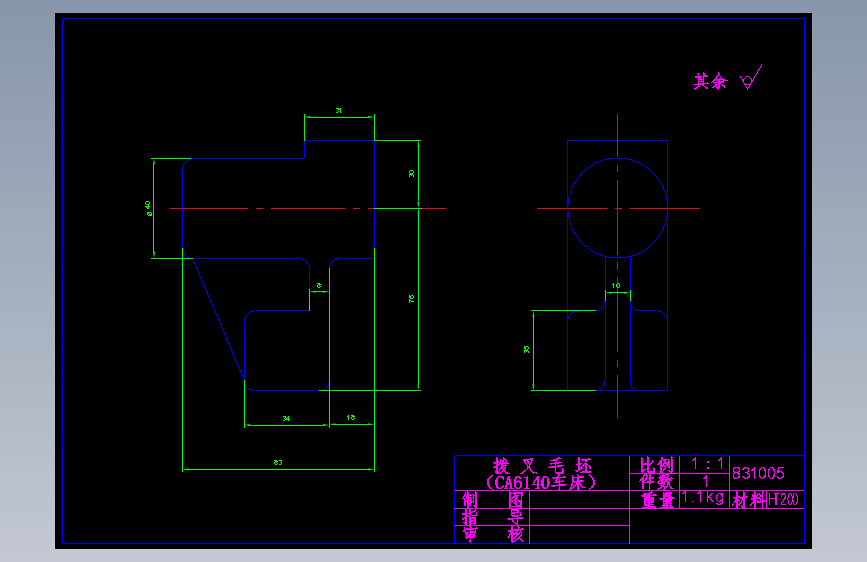Screen dimensions: 867x562
Task: Click the '1 : 1' scale value
Action: pos(707,464)
